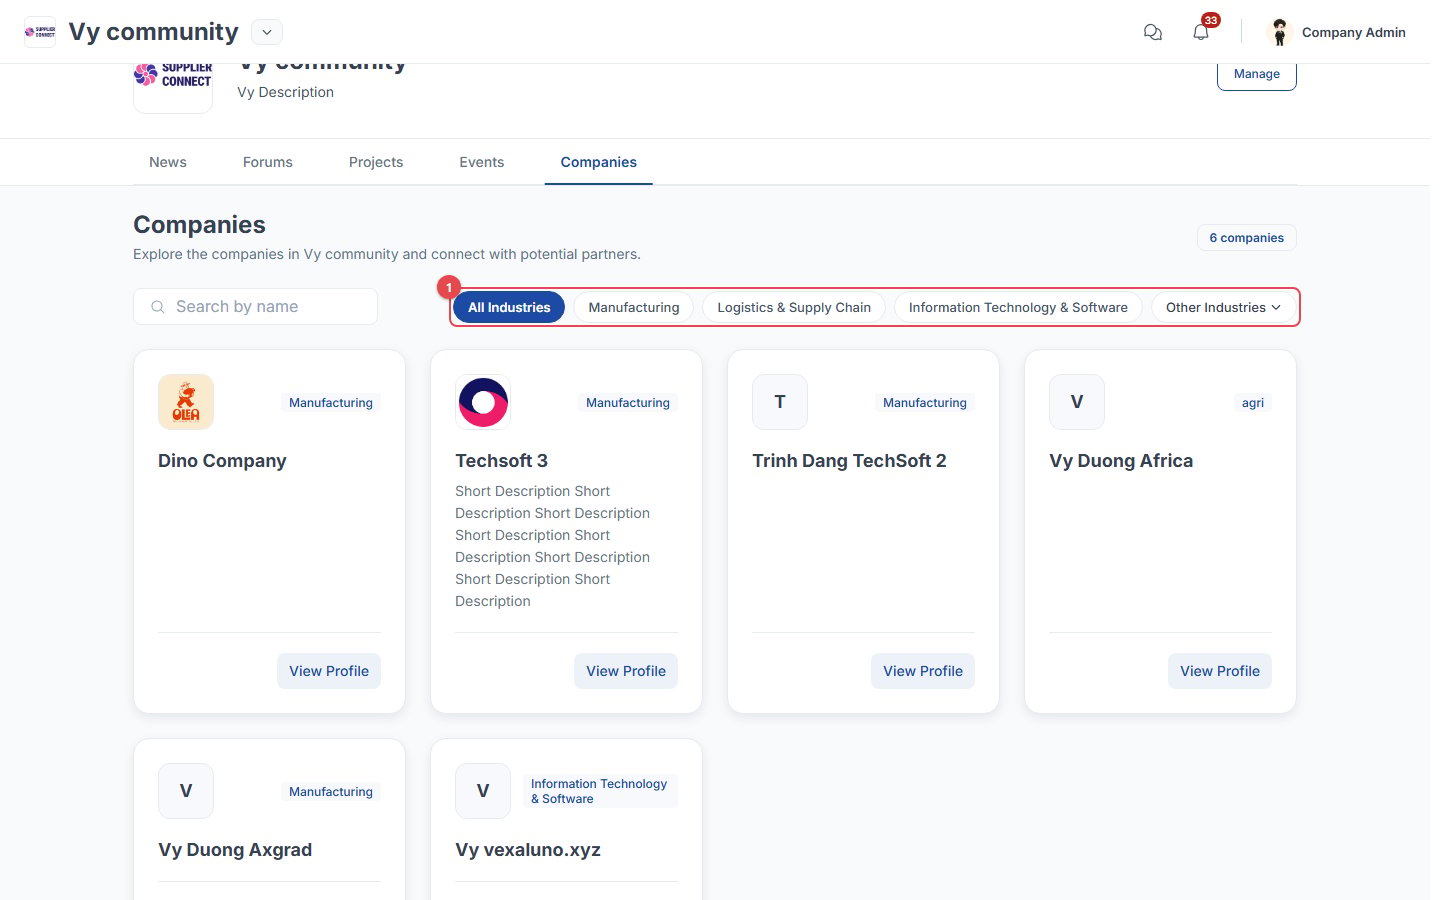
Task: Expand the Vy community switcher dropdown
Action: (x=267, y=32)
